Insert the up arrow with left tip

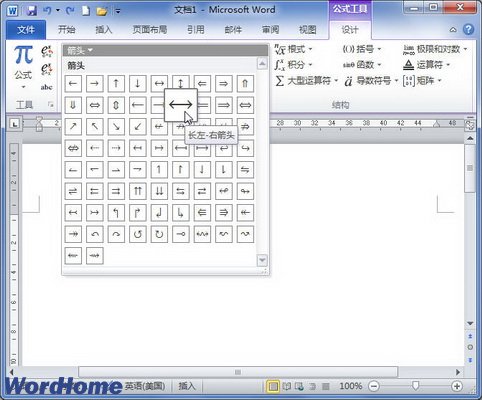[116, 212]
